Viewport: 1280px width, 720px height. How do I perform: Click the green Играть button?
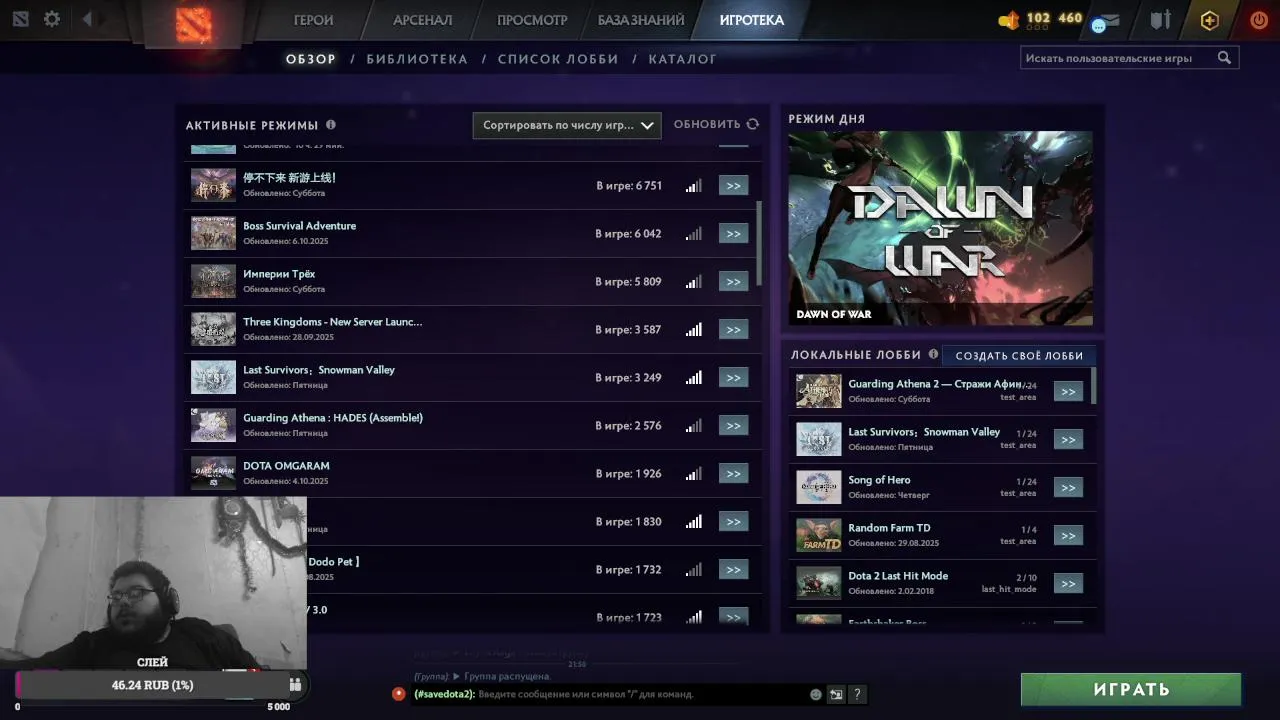click(x=1131, y=689)
